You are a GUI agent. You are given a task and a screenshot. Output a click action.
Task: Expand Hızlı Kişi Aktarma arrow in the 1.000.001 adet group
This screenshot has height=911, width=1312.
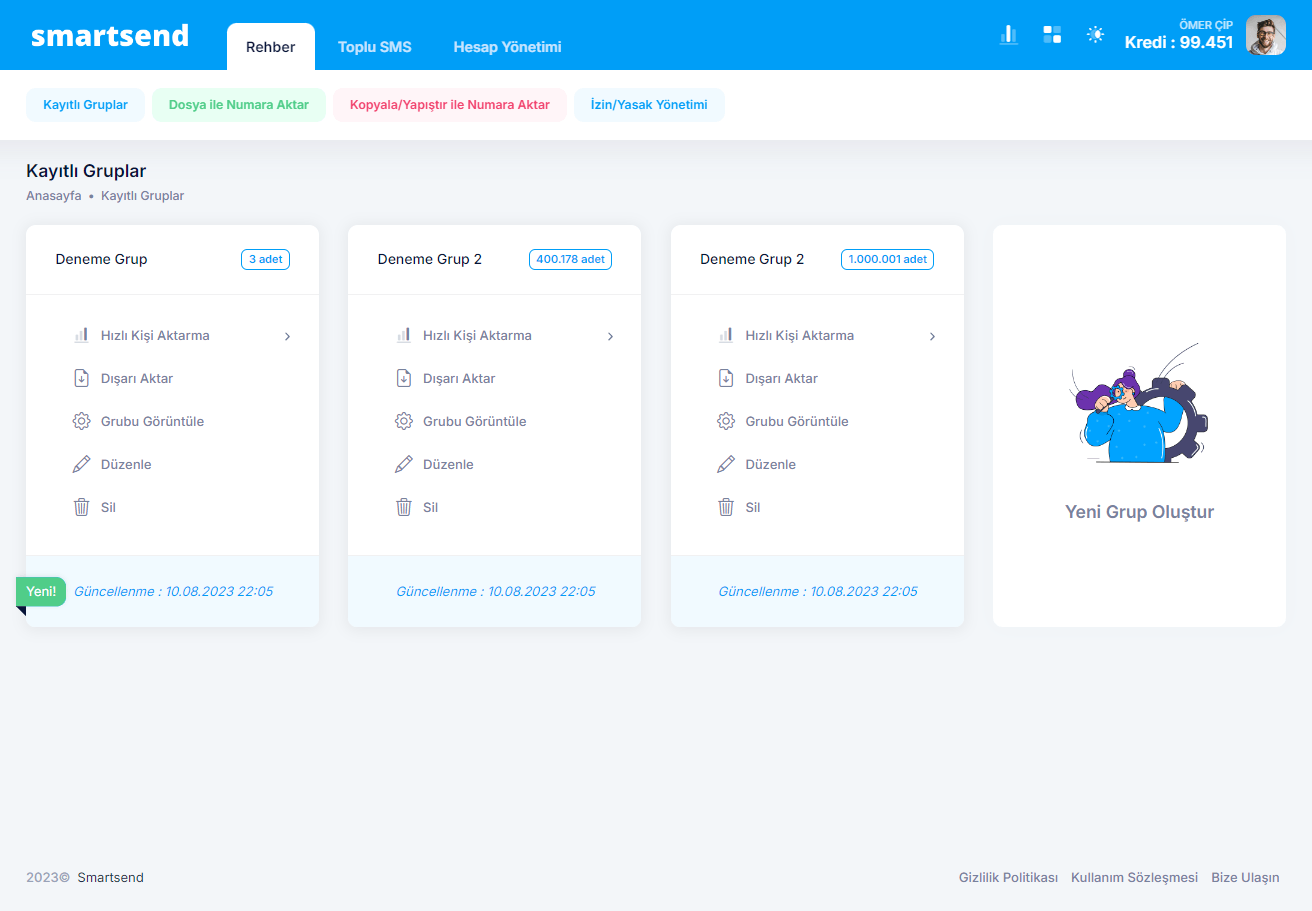[932, 336]
